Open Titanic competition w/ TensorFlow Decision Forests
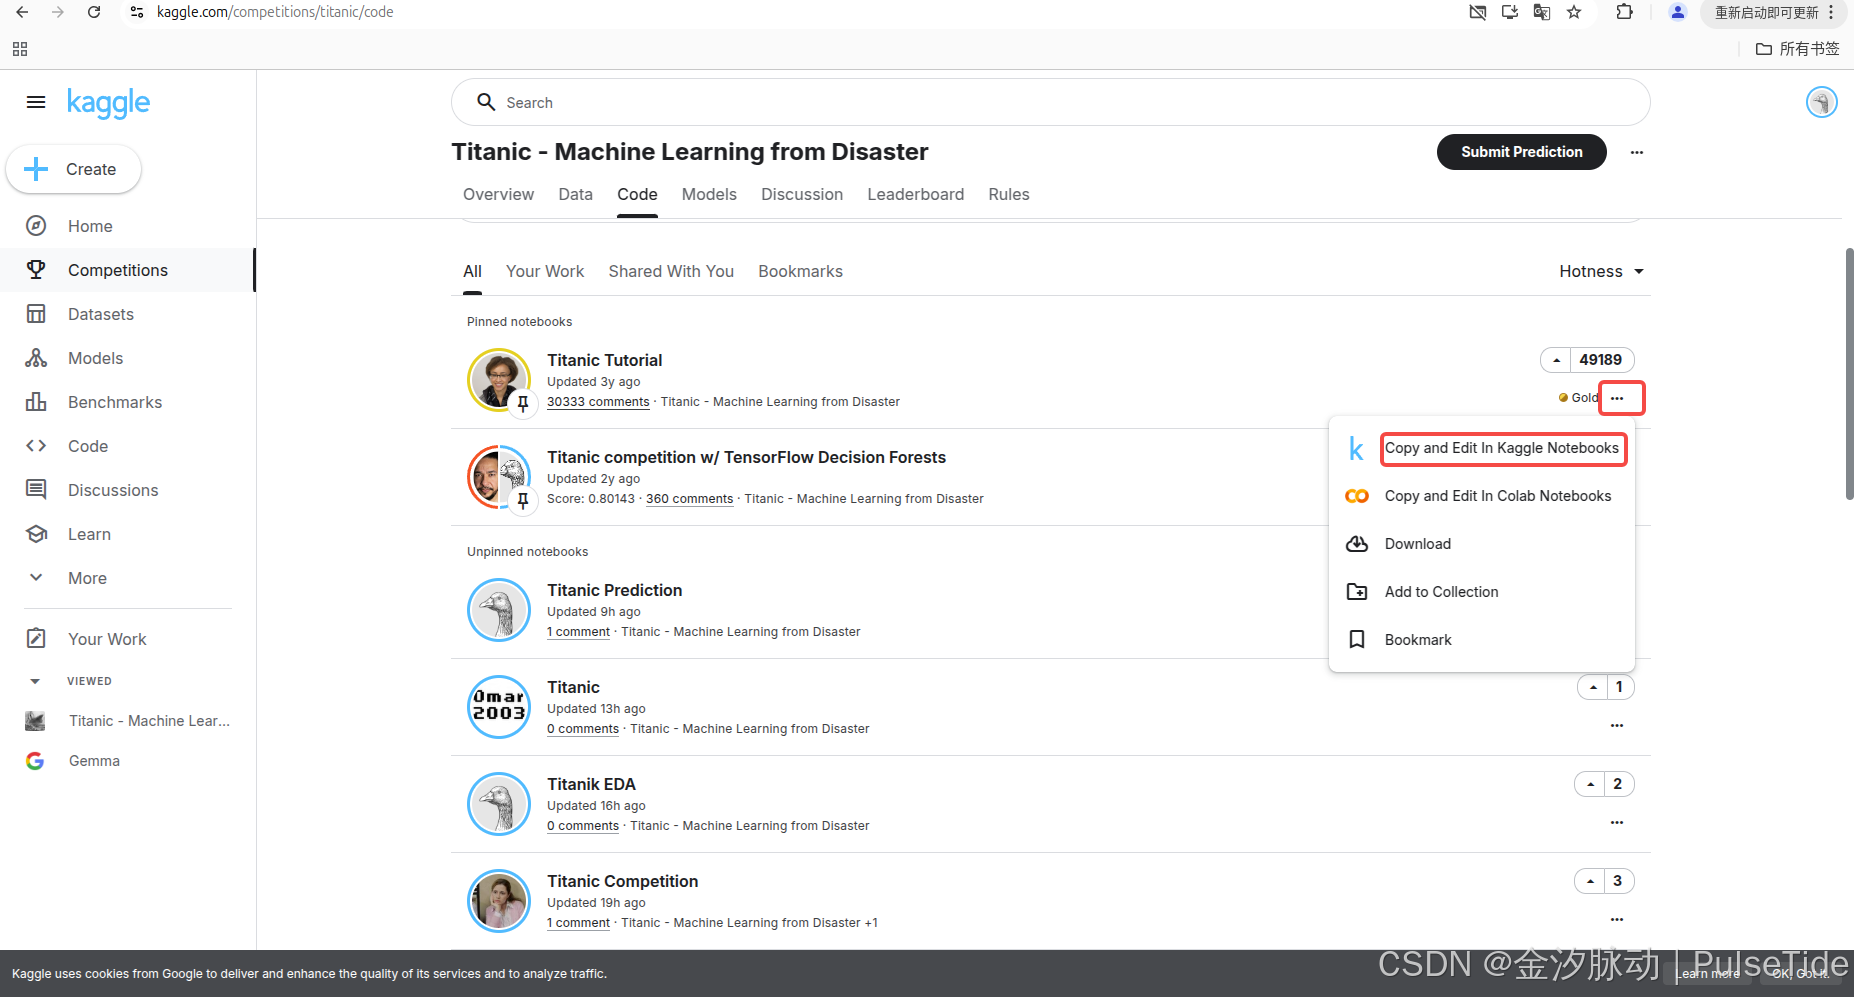Image resolution: width=1854 pixels, height=997 pixels. [746, 457]
